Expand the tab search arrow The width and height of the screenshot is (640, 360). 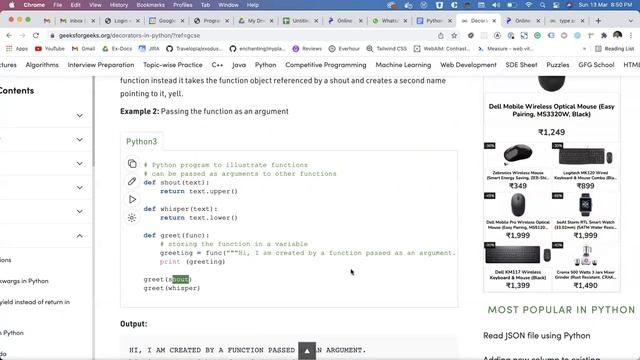coord(631,20)
